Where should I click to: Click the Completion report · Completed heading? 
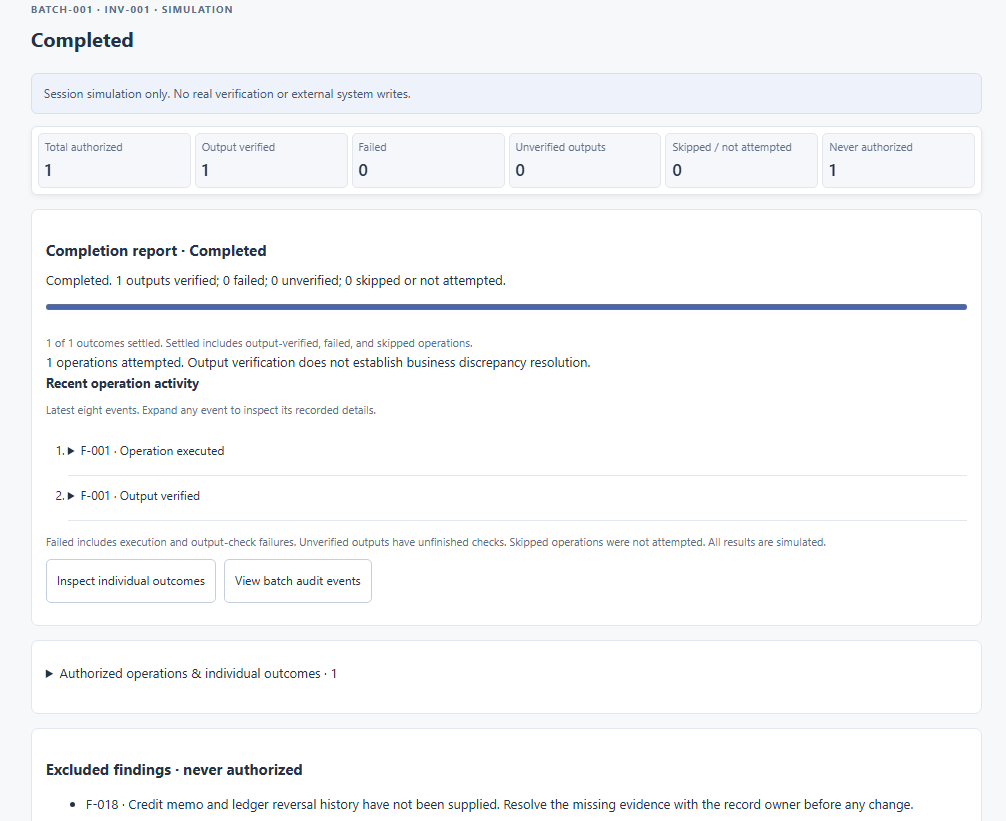click(156, 251)
